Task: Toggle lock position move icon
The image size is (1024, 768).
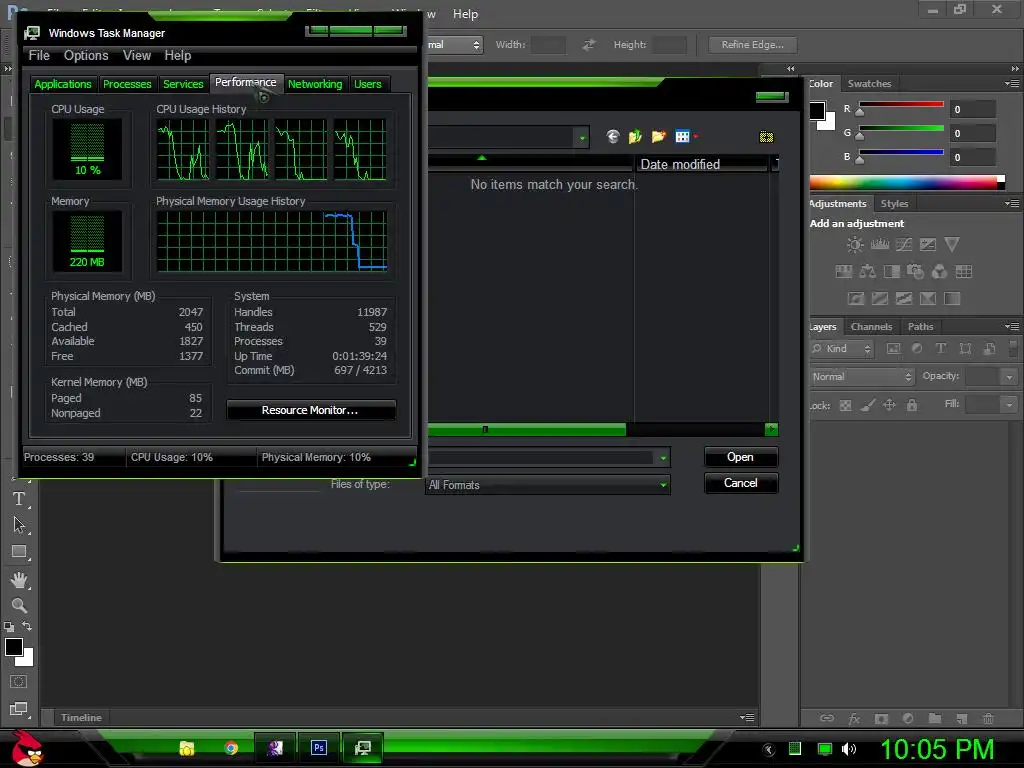Action: pos(889,406)
